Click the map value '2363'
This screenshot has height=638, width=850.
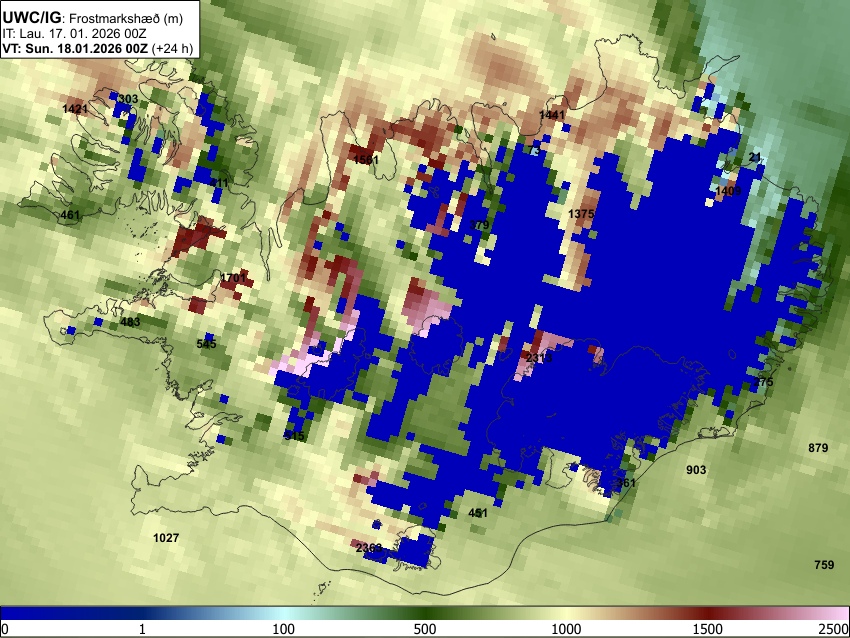click(x=369, y=548)
